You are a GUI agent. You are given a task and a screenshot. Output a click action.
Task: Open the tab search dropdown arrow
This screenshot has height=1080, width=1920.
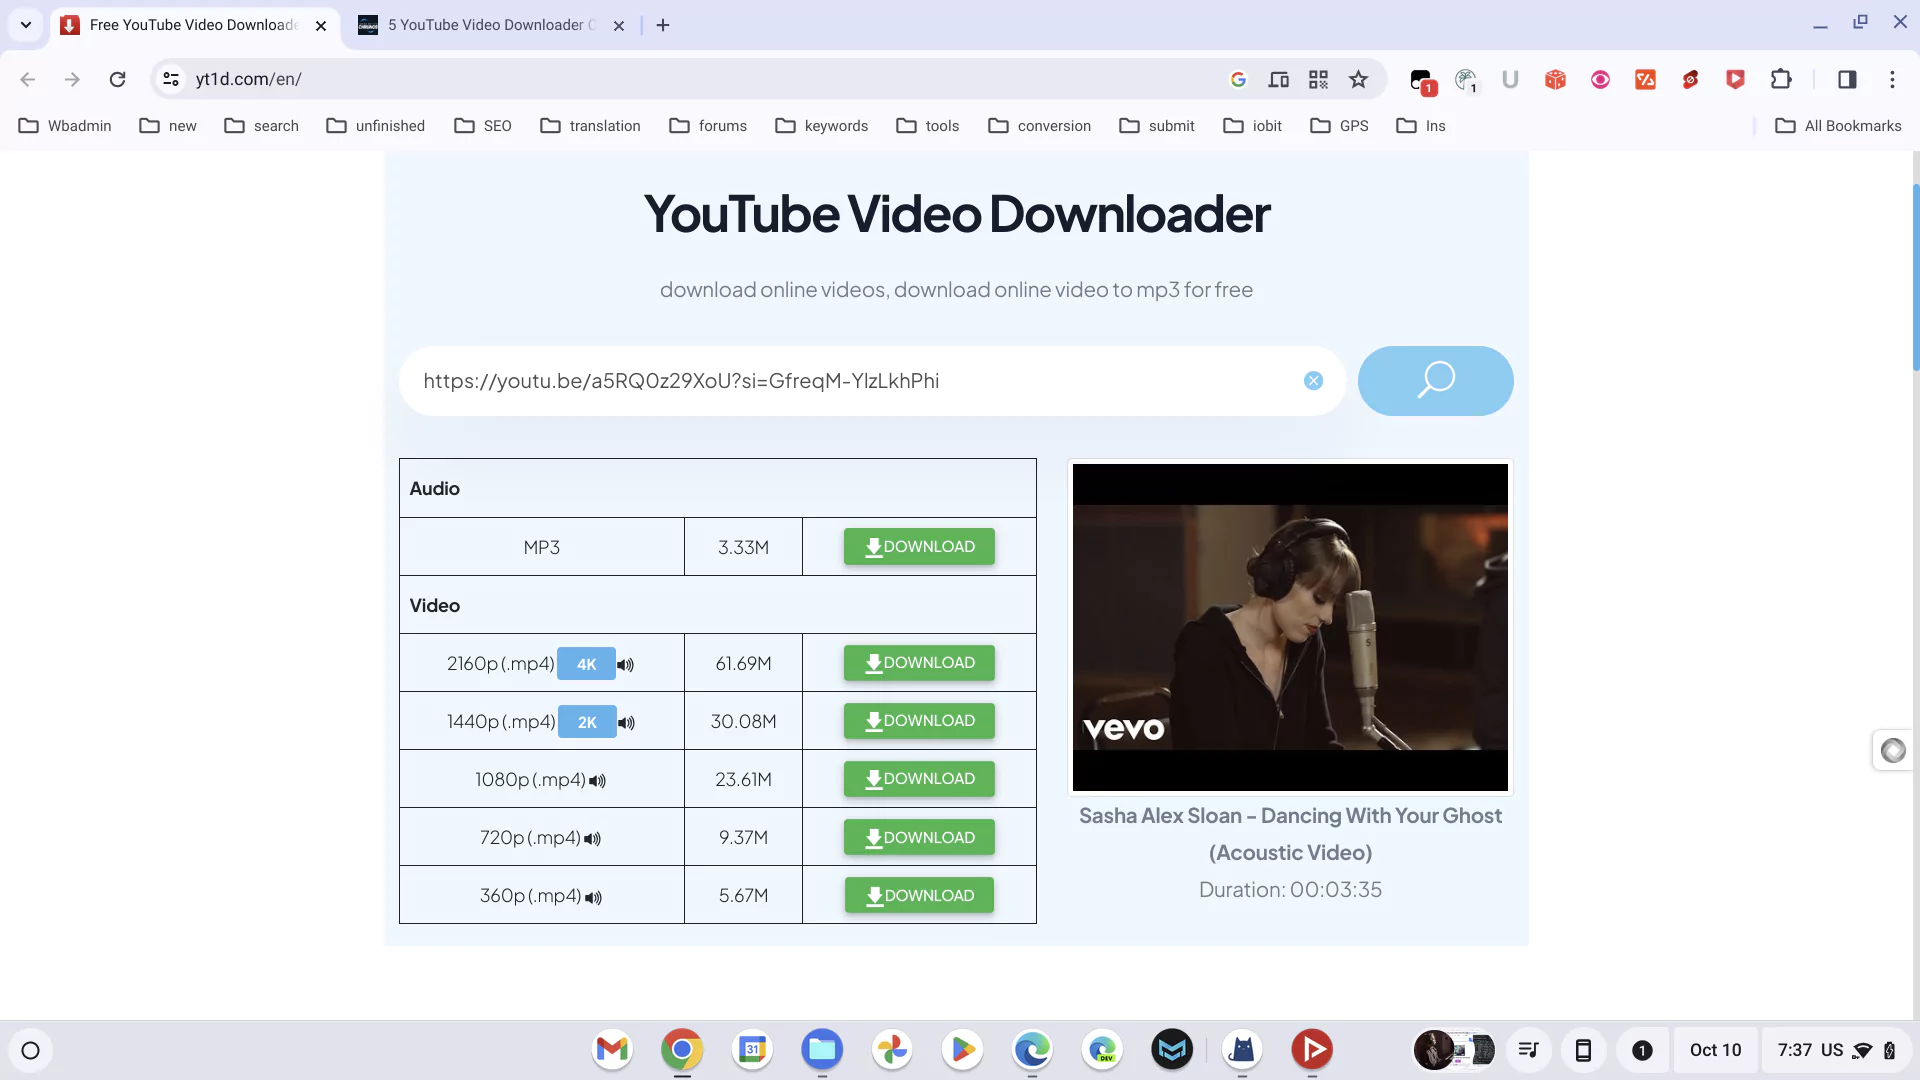(24, 25)
